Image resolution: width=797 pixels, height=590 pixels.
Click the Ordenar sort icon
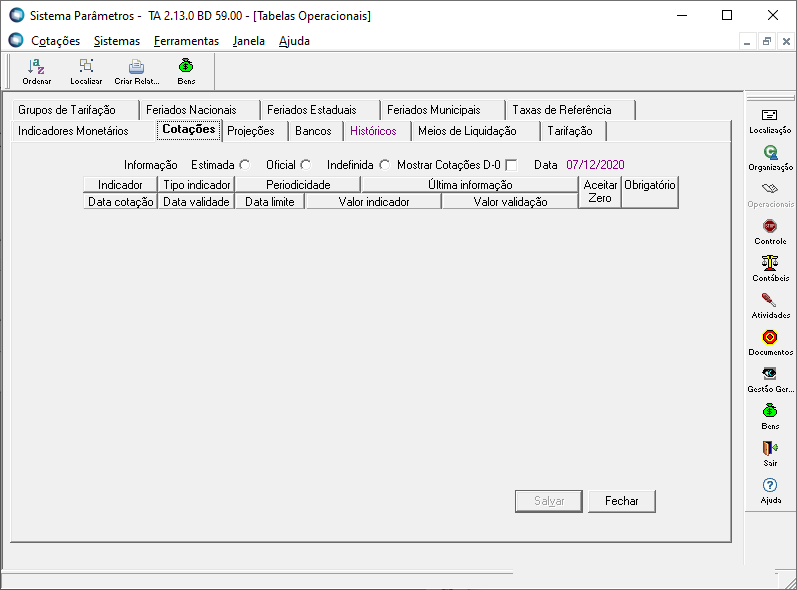click(x=37, y=71)
